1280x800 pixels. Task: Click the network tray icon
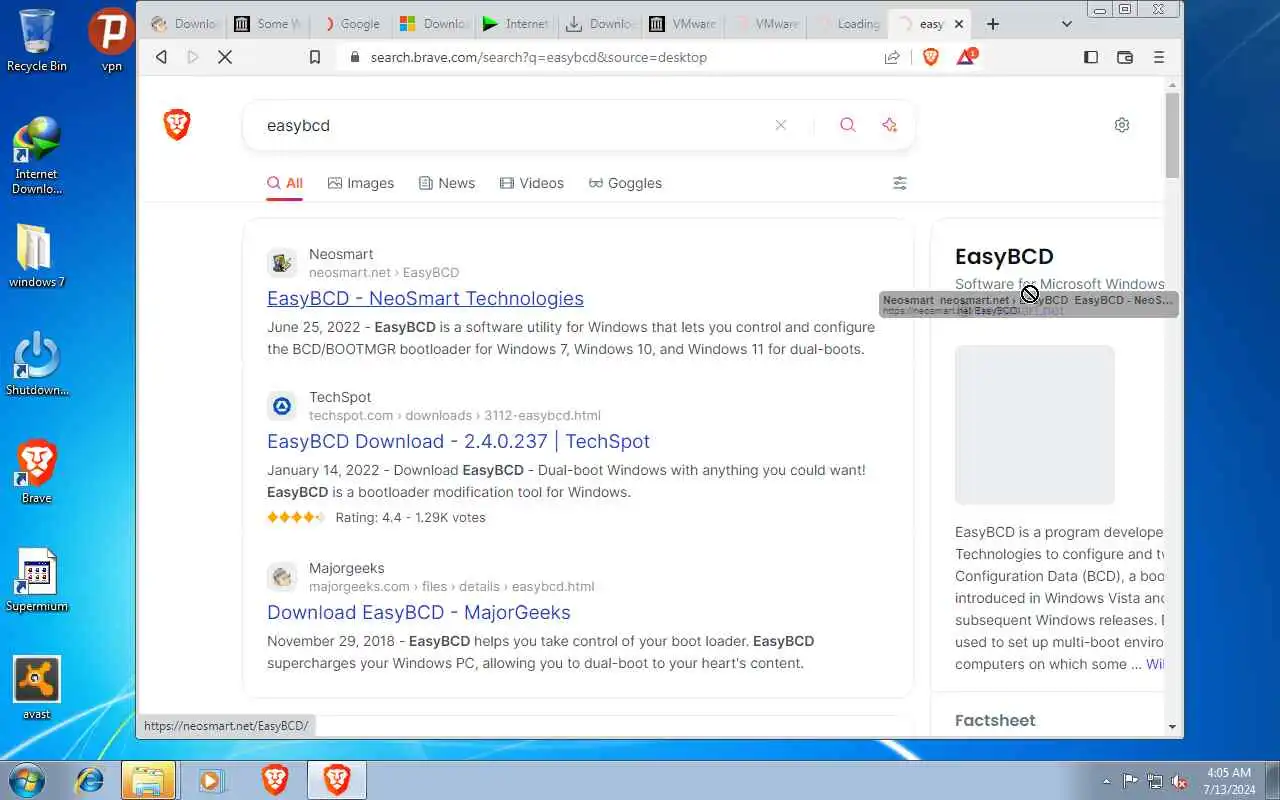click(x=1155, y=782)
